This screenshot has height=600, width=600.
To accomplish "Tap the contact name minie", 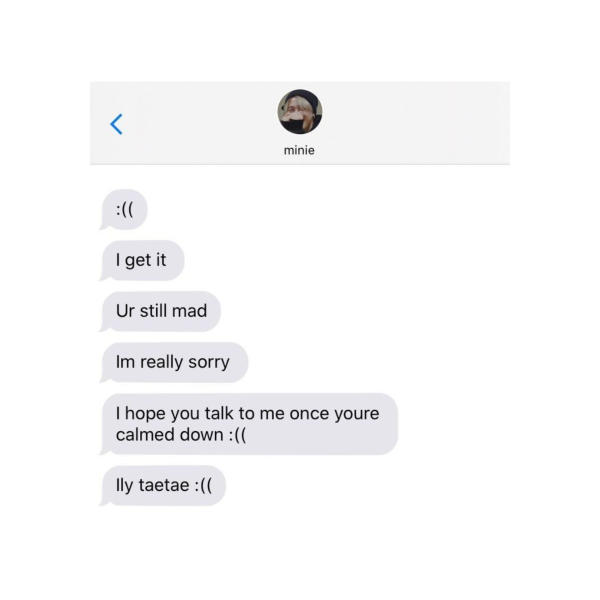I will [299, 150].
